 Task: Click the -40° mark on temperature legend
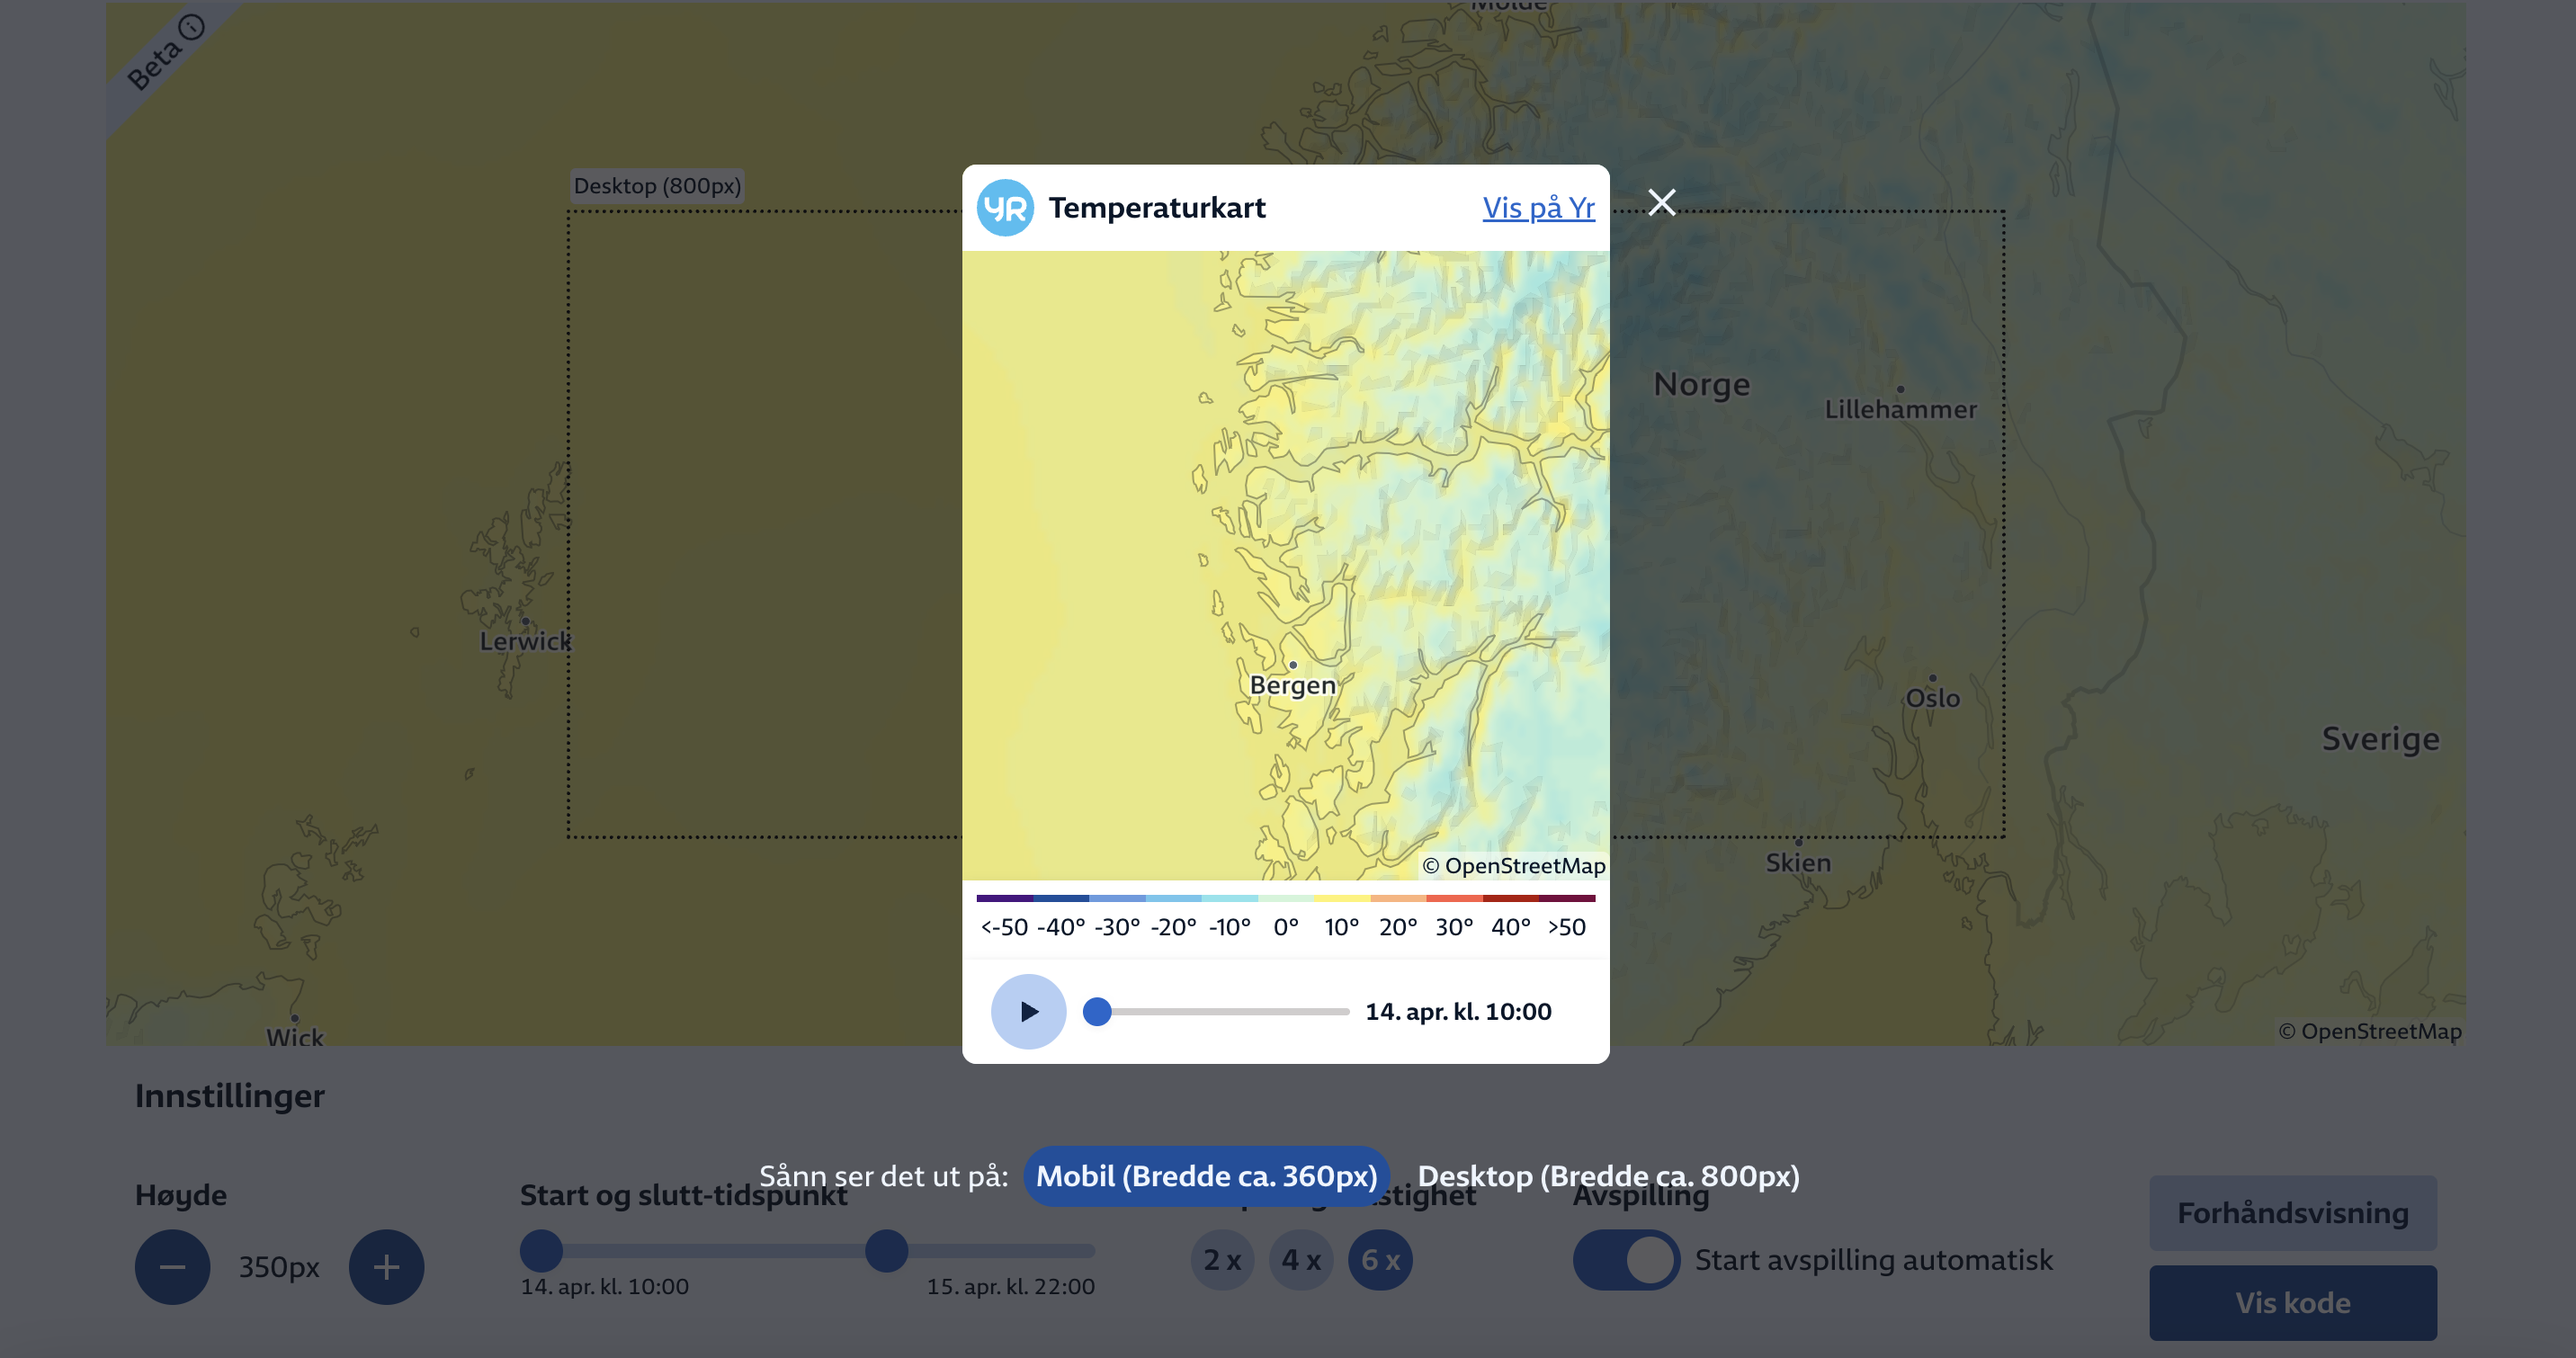[1060, 927]
